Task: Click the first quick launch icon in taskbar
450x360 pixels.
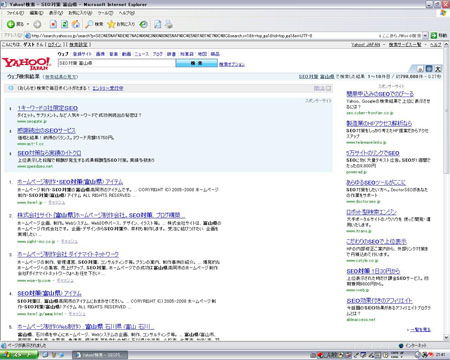Action: tap(46, 355)
